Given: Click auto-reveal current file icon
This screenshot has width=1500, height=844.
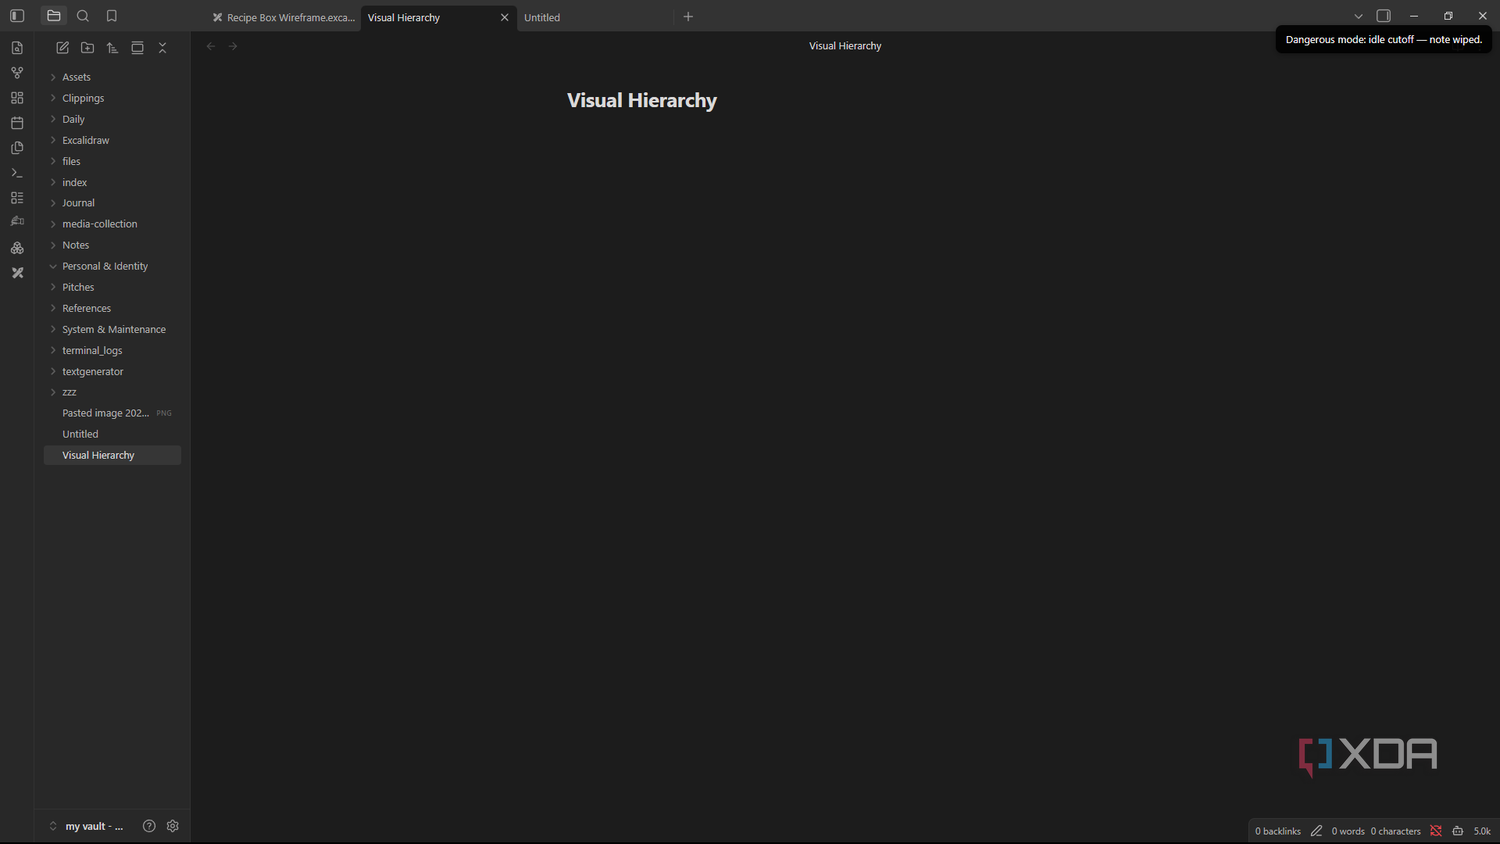Looking at the screenshot, I should click(x=137, y=48).
